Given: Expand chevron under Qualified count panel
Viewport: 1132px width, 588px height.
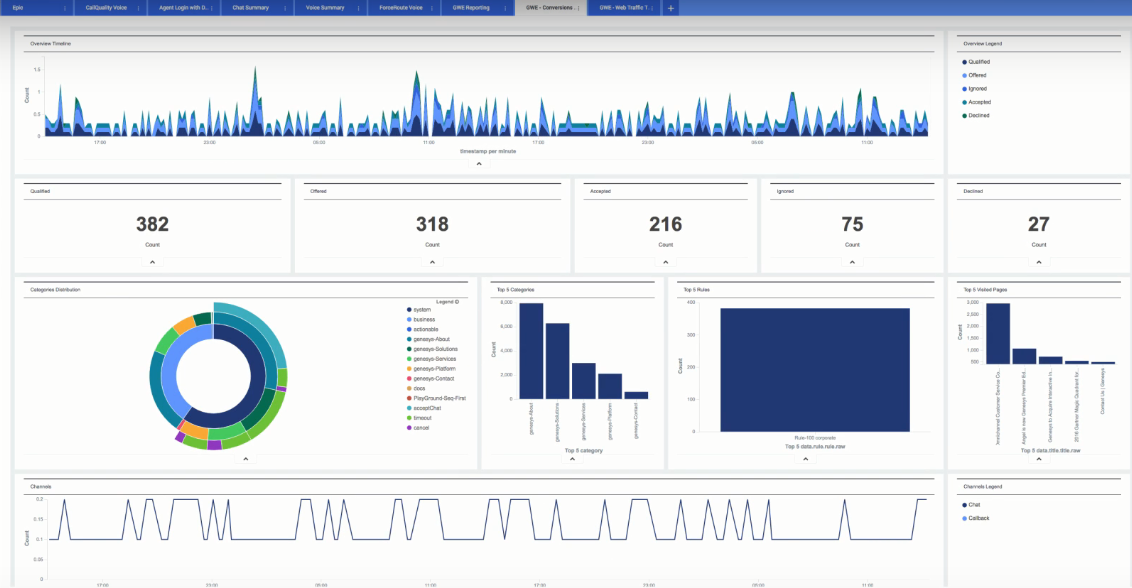Looking at the screenshot, I should (152, 262).
